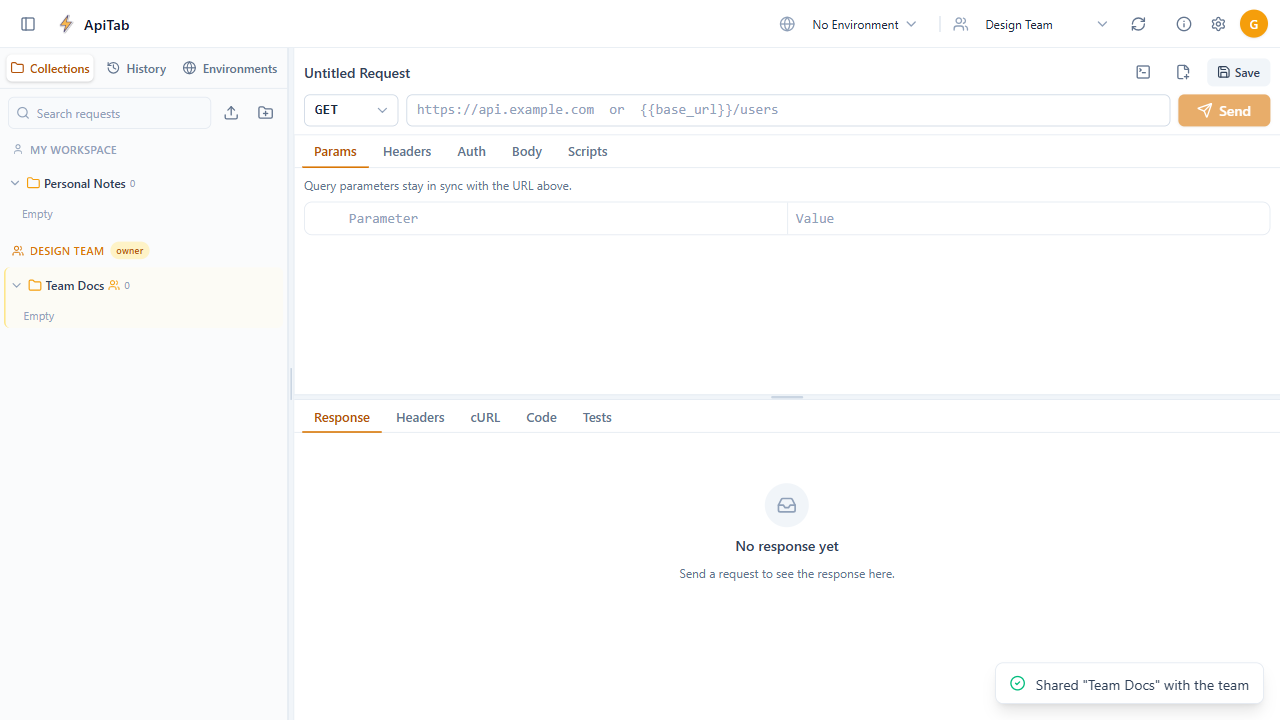This screenshot has width=1280, height=720.
Task: Open the GET method dropdown
Action: point(351,110)
